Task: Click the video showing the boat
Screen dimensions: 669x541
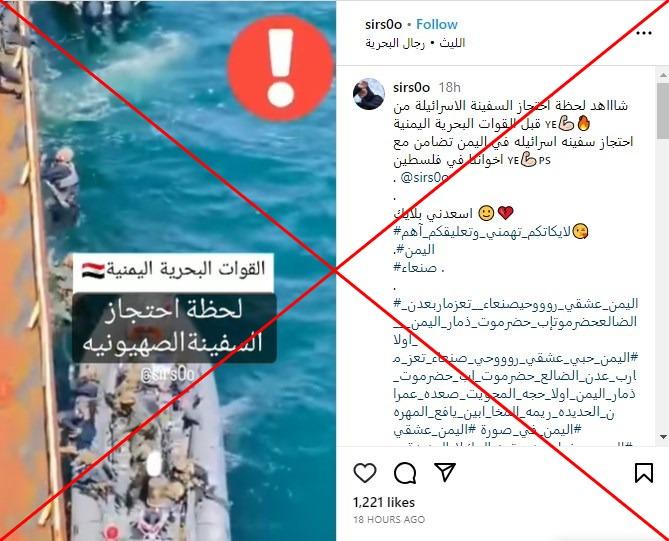Action: 168,270
